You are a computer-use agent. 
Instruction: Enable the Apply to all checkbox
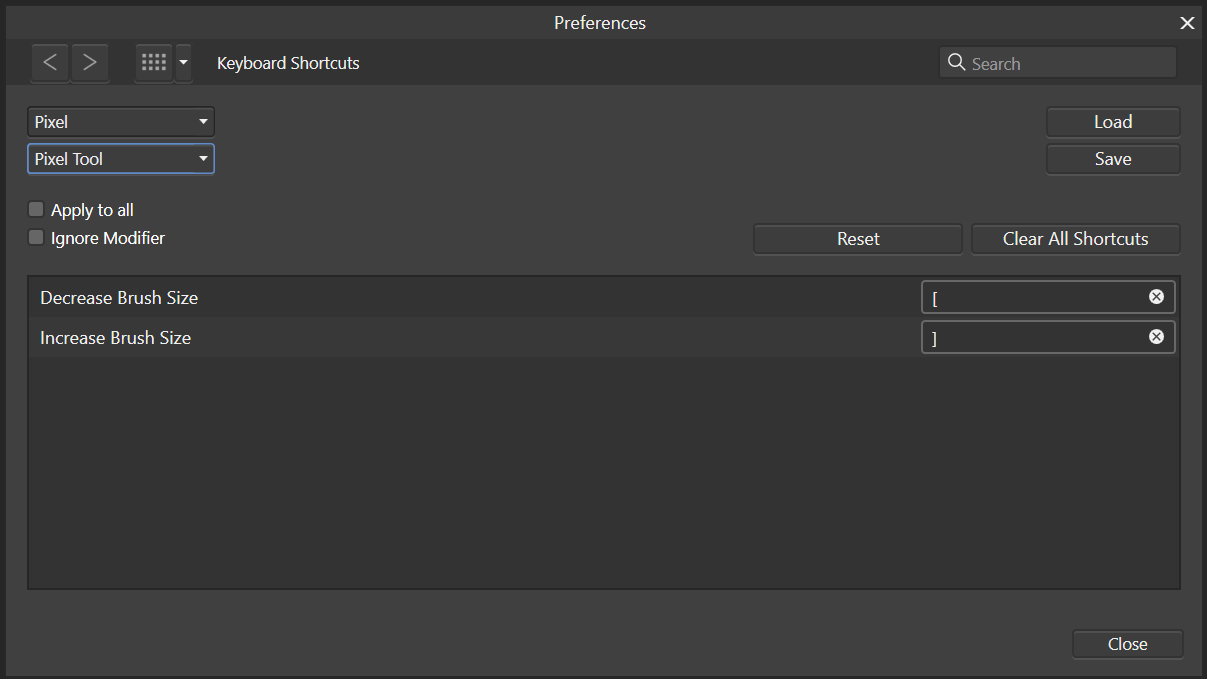point(36,209)
